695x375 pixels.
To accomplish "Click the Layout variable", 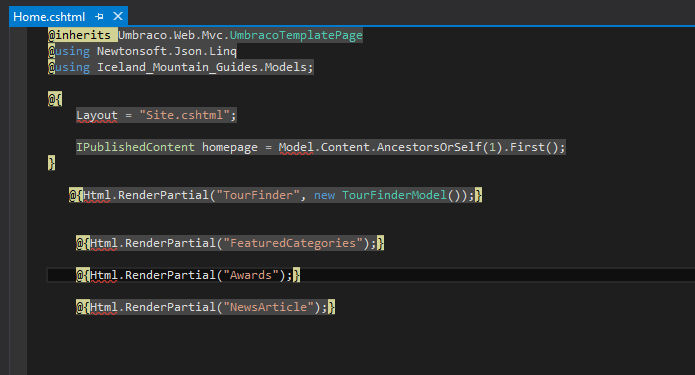I will click(x=97, y=115).
